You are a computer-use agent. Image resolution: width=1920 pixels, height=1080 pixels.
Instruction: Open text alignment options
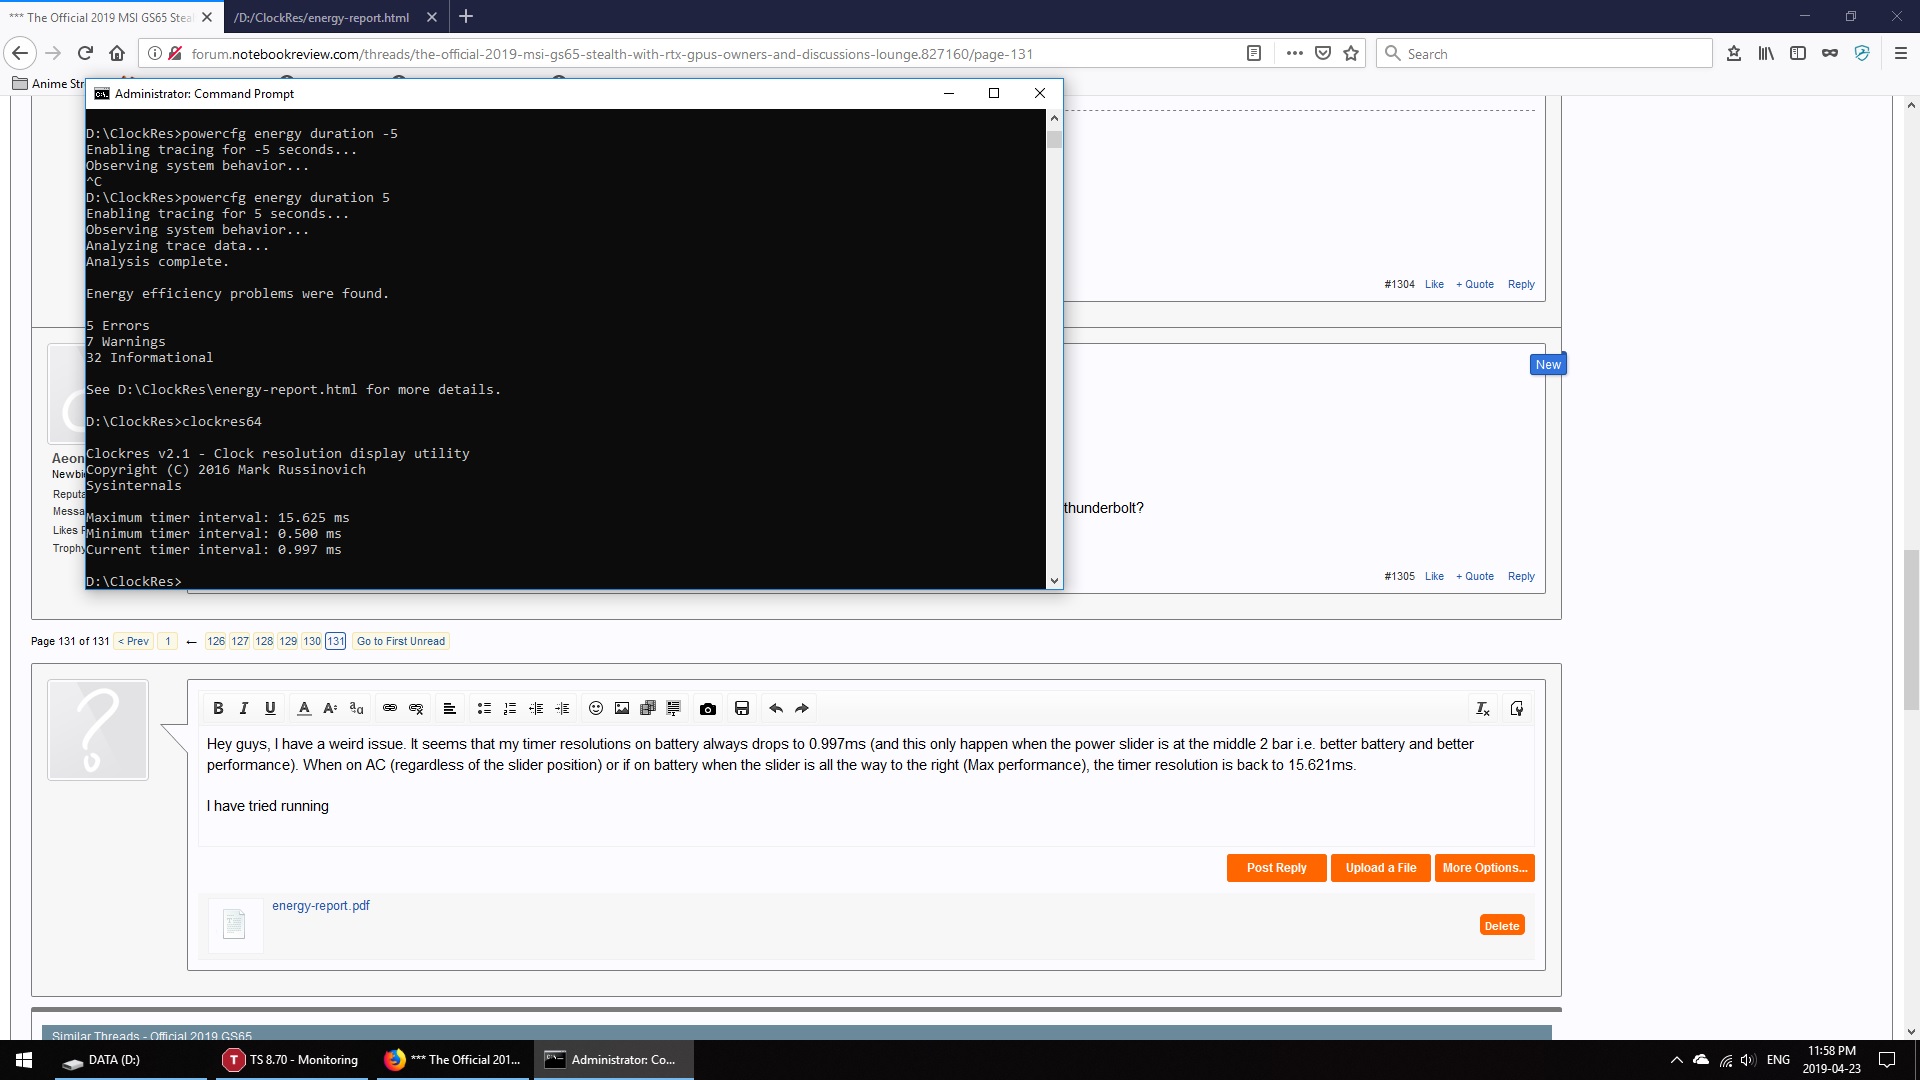coord(450,708)
